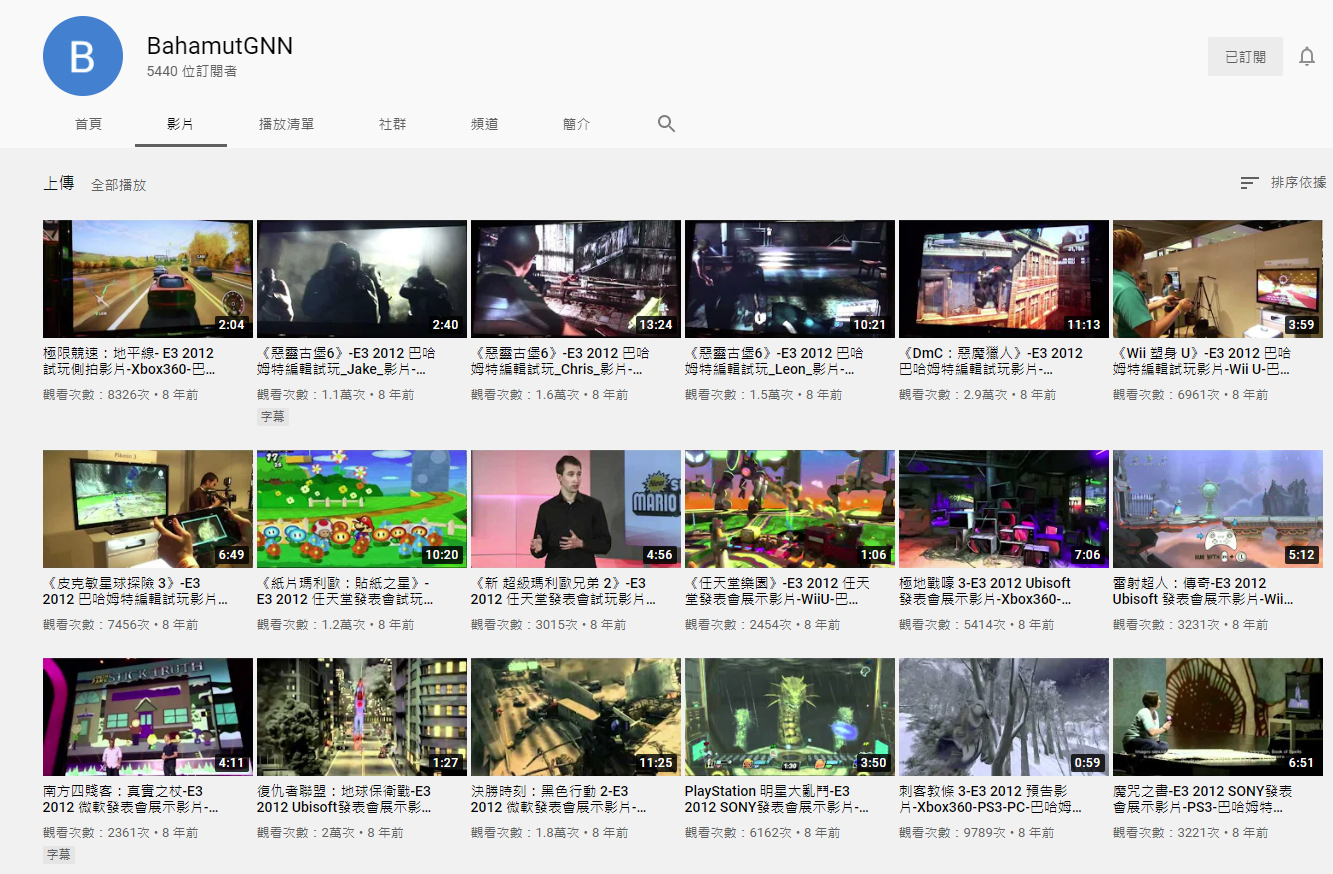Click the title 《紙片瑪利歐：貼紙之星》

coord(346,591)
